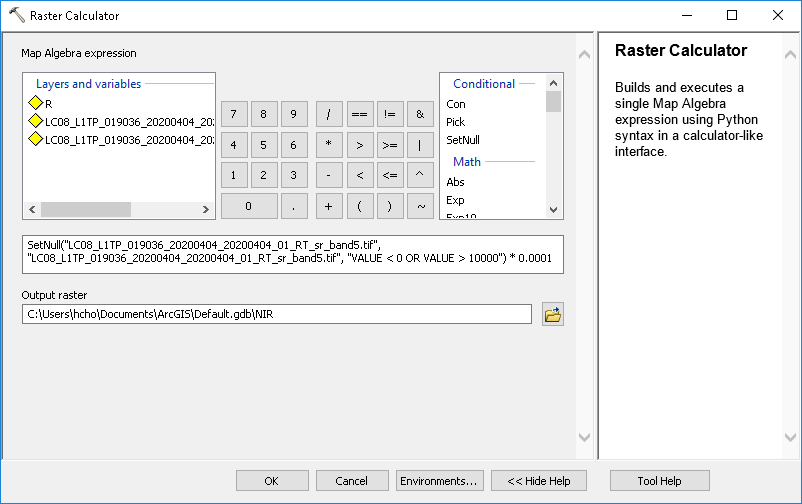This screenshot has height=504, width=802.
Task: Pick the Abs function under Math
Action: 456,182
